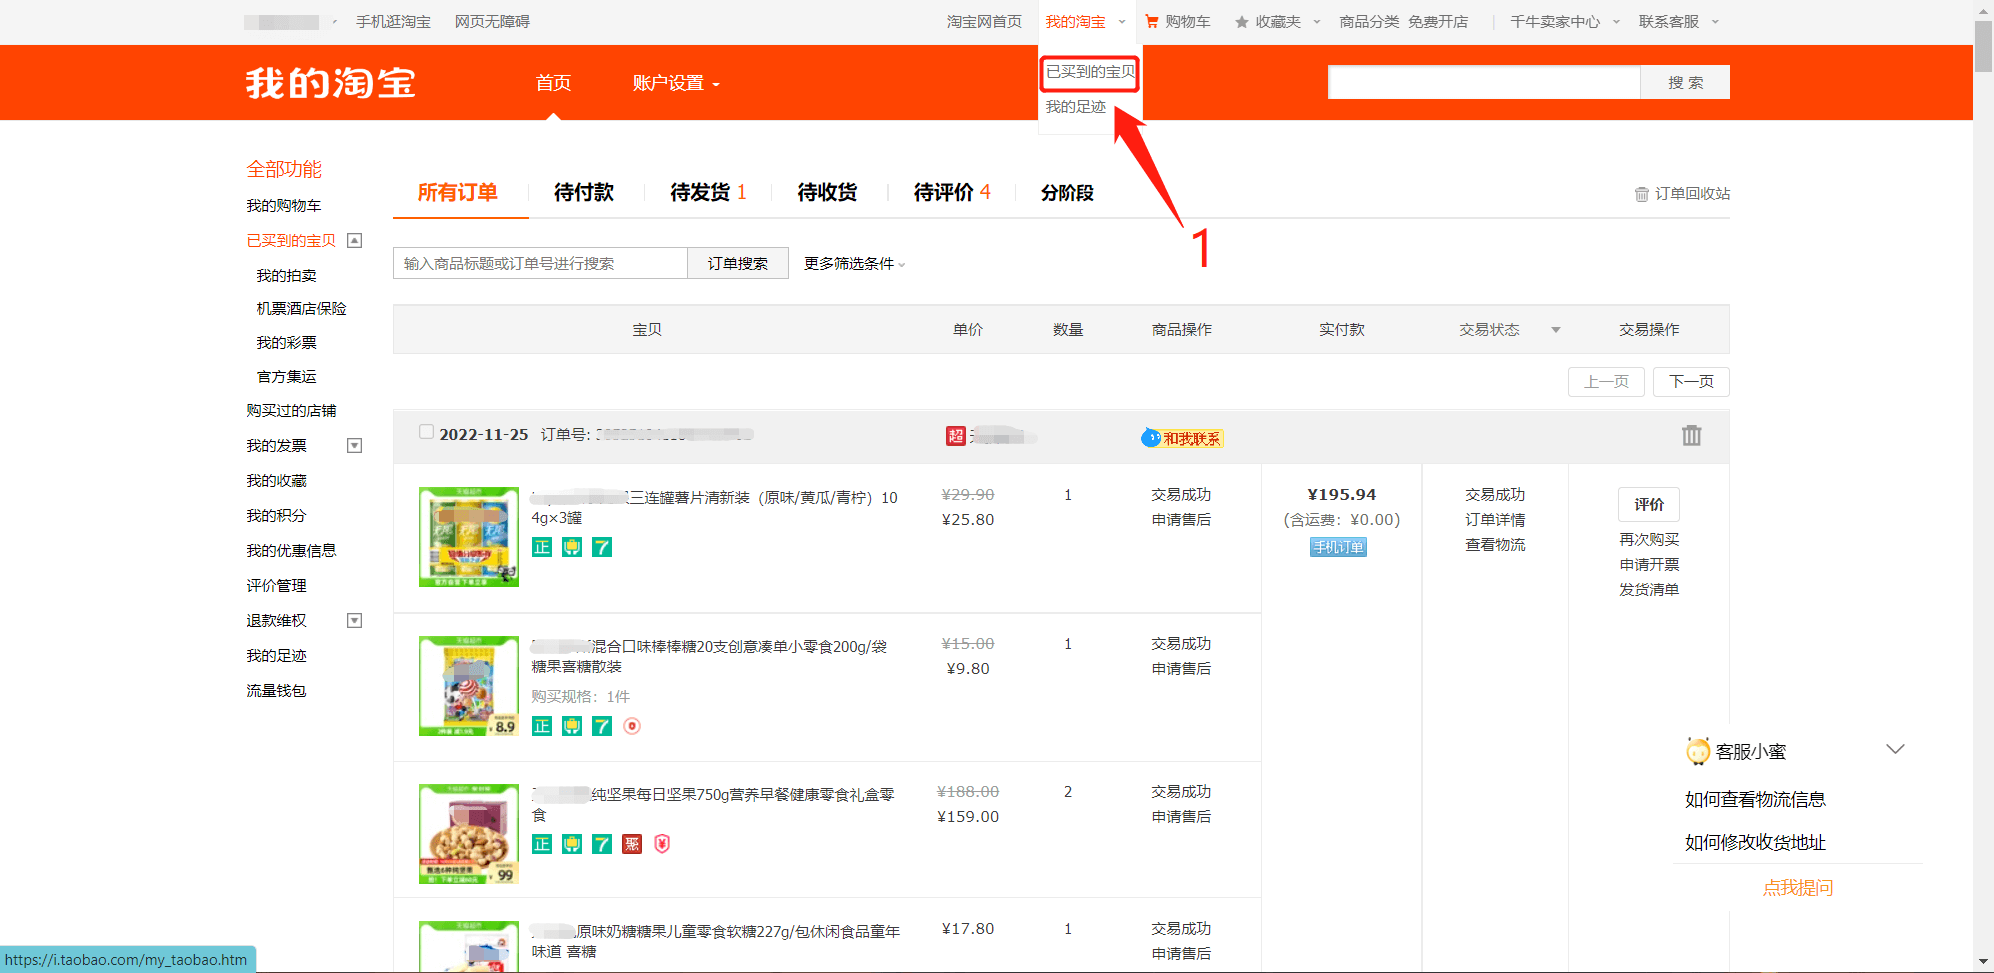Open 我的购物车 in the sidebar

tap(284, 206)
